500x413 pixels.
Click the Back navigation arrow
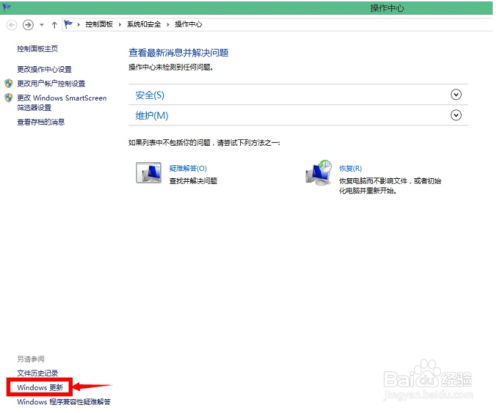(x=12, y=25)
